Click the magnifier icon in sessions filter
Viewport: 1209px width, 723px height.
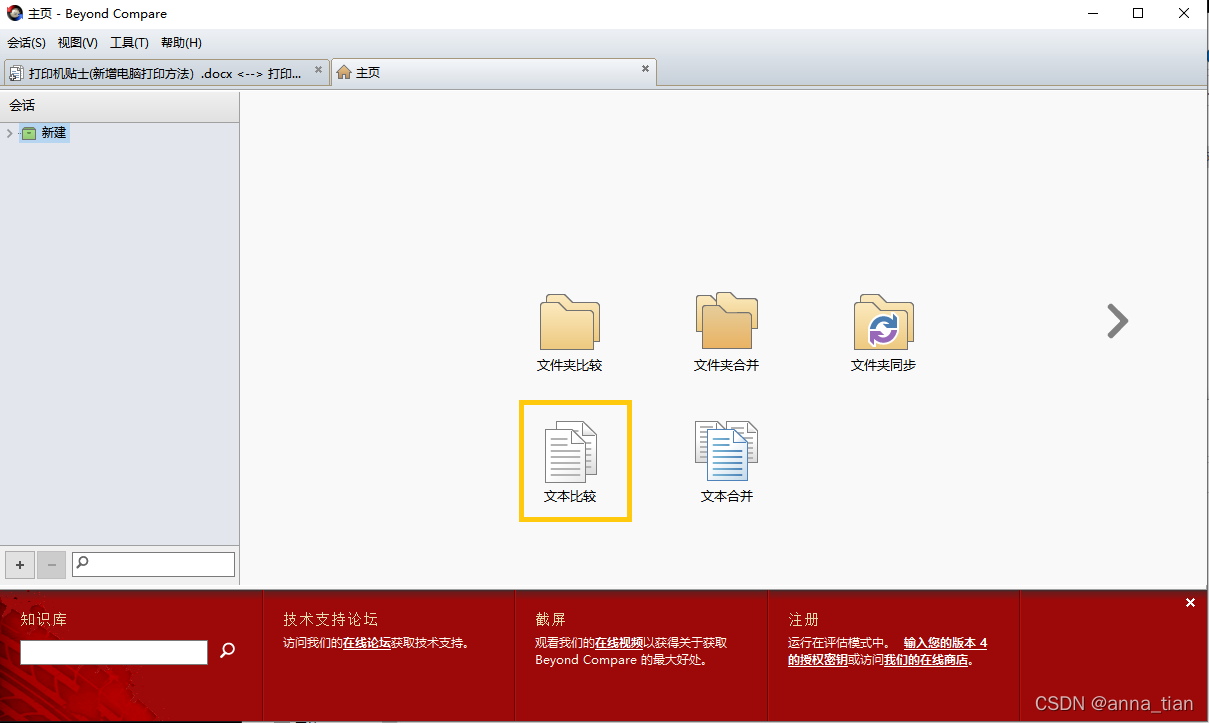coord(82,563)
